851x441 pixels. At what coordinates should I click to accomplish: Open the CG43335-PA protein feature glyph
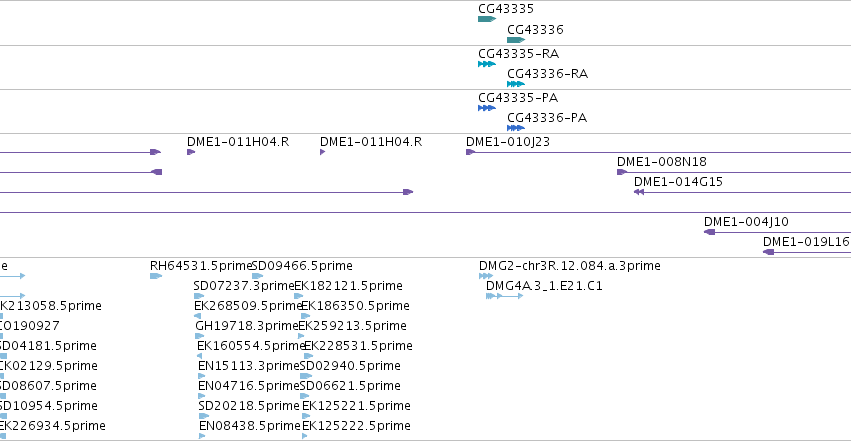click(487, 108)
